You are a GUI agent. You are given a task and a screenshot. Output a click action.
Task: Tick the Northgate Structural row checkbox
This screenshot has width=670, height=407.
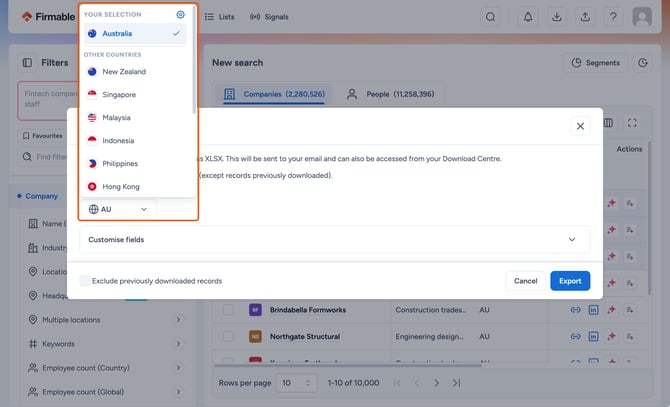228,337
